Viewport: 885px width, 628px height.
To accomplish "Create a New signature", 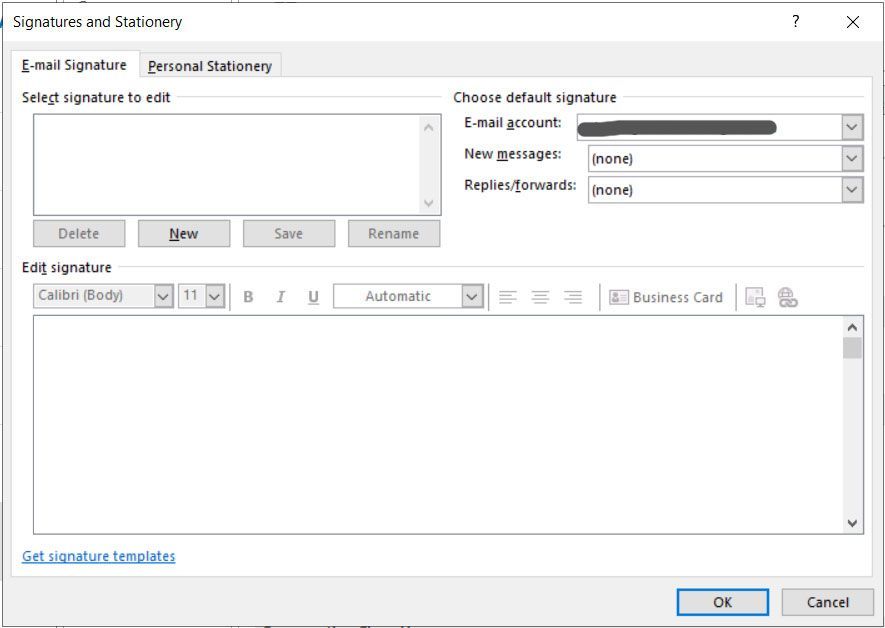I will pos(184,234).
